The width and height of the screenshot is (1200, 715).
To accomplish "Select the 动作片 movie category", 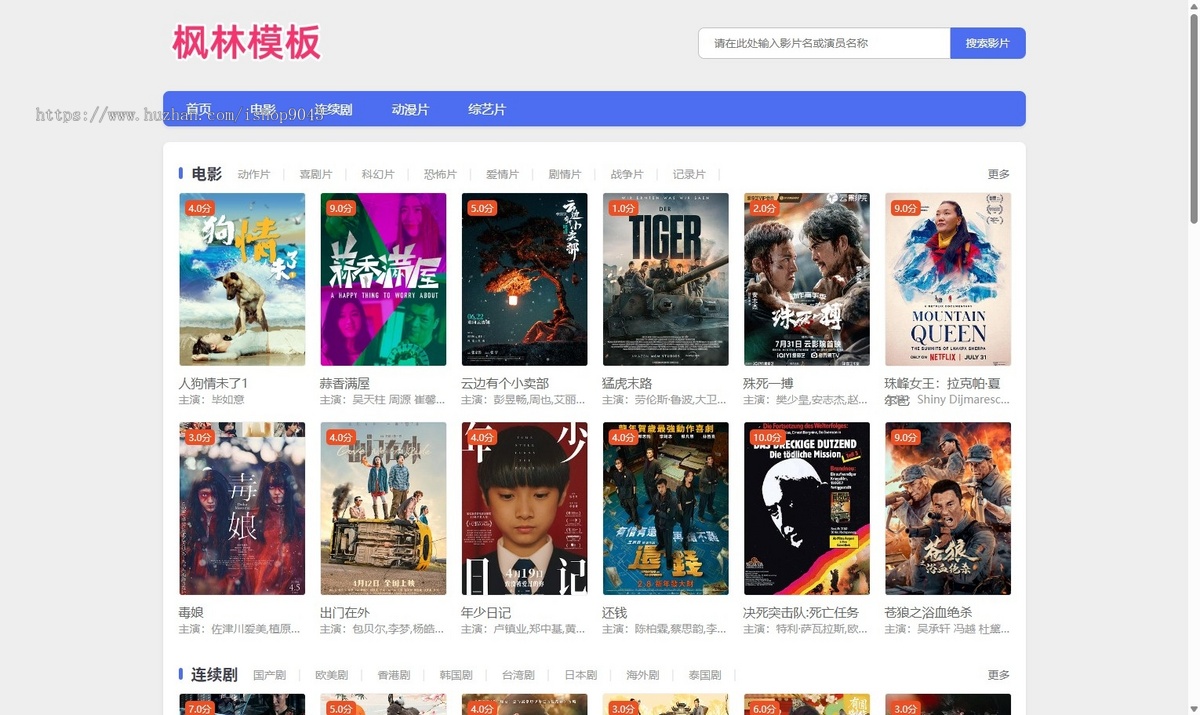I will [x=254, y=174].
